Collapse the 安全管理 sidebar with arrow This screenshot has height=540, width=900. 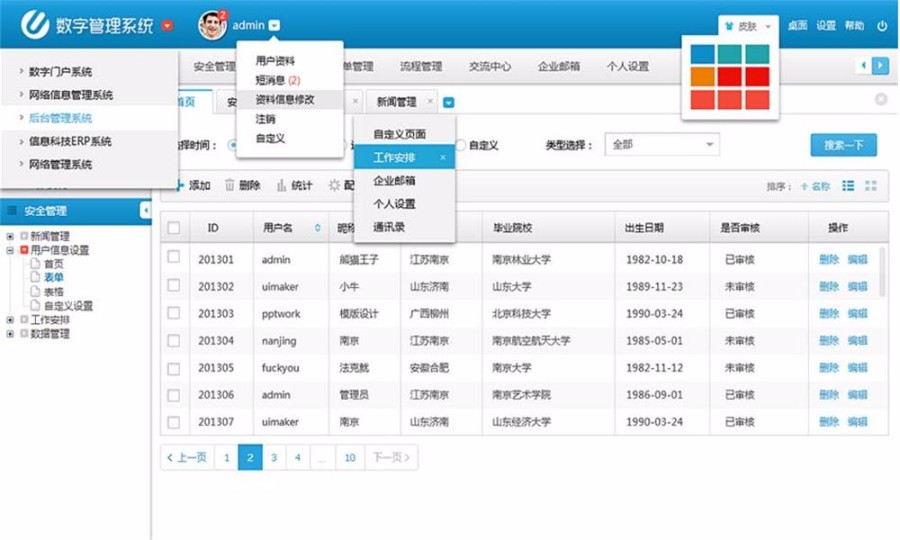point(146,211)
